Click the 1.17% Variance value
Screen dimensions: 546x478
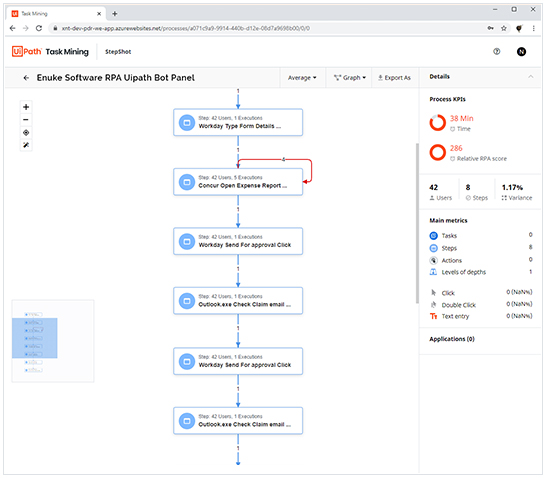[x=512, y=187]
